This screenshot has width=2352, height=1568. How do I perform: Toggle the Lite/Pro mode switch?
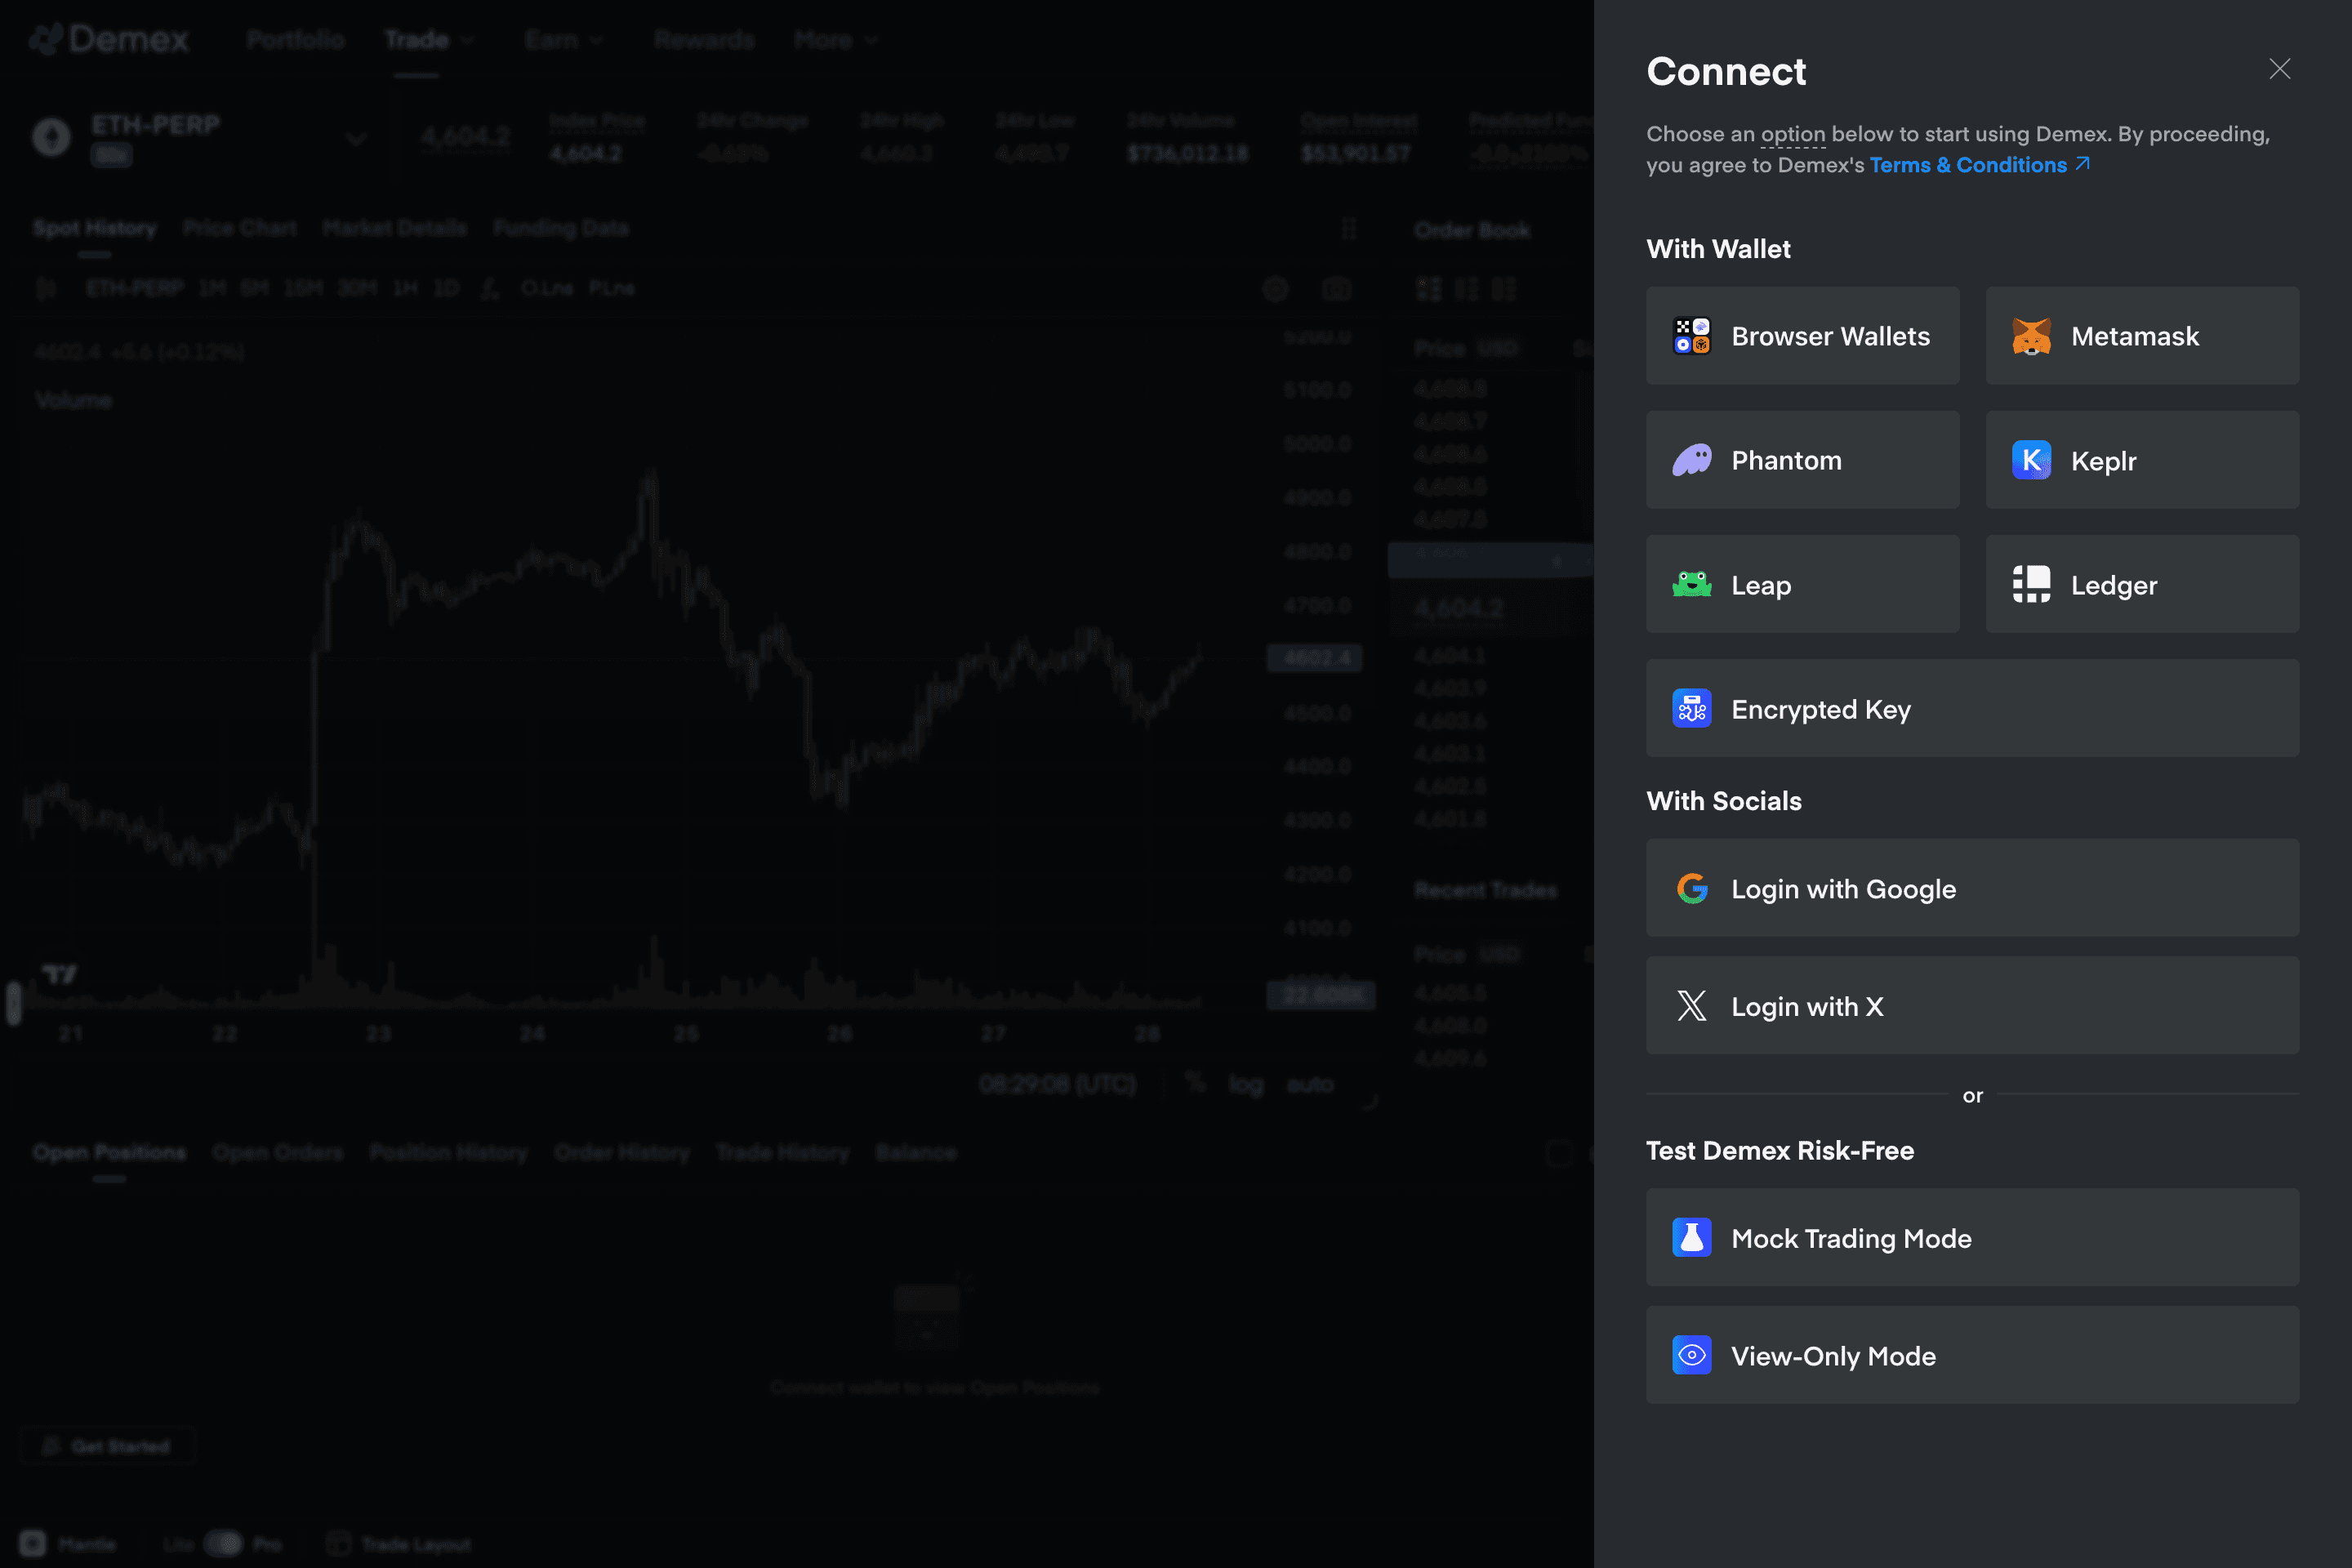pyautogui.click(x=223, y=1543)
